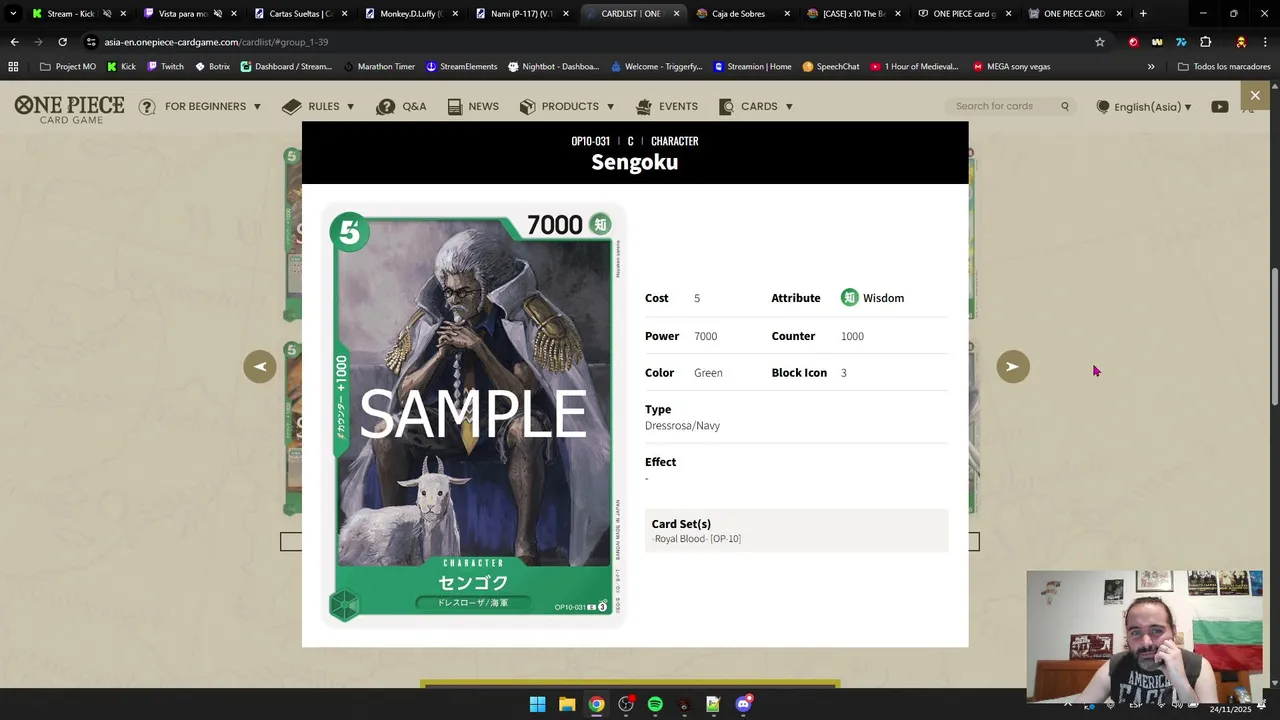1280x720 pixels.
Task: Open the browser apps grid icon
Action: coord(13,67)
